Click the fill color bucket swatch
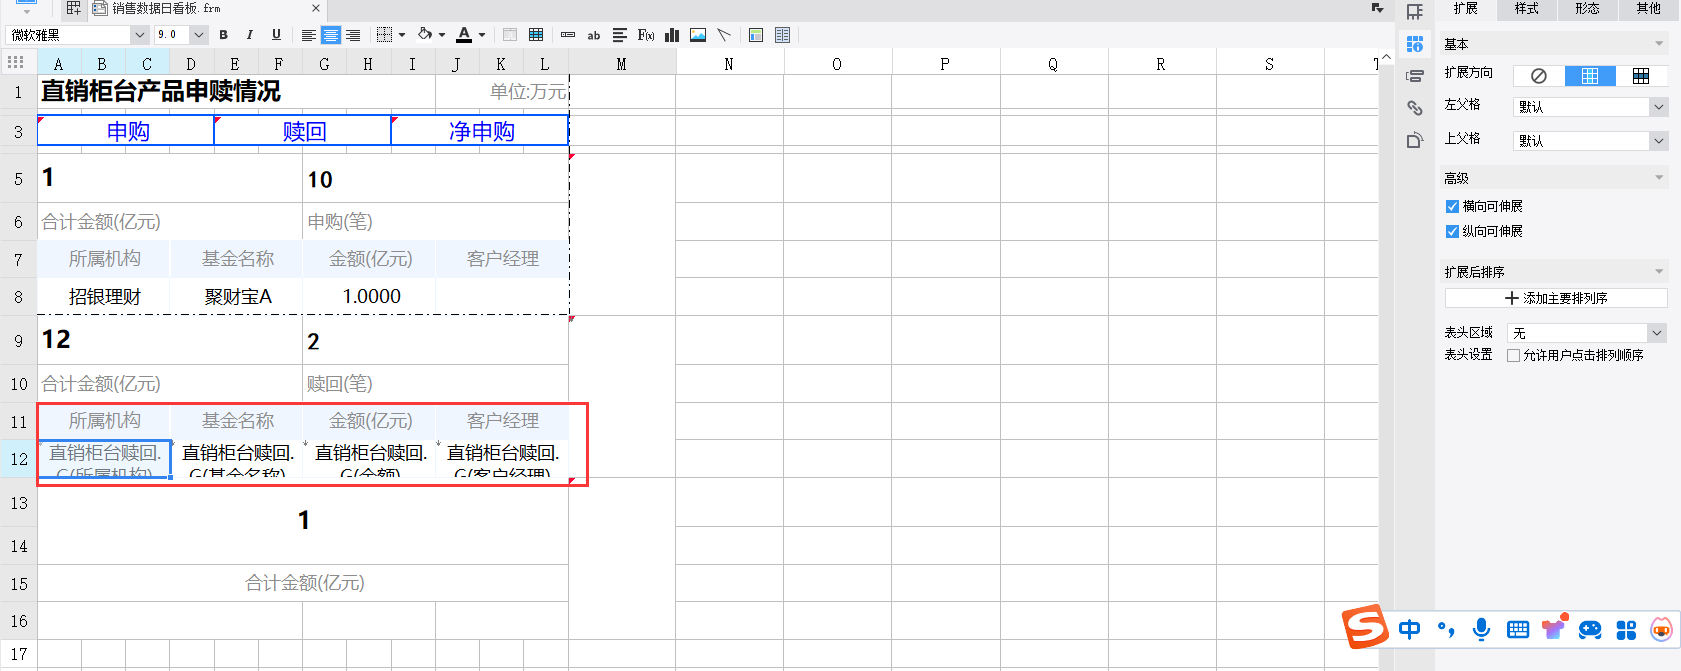Viewport: 1681px width, 671px height. point(425,35)
